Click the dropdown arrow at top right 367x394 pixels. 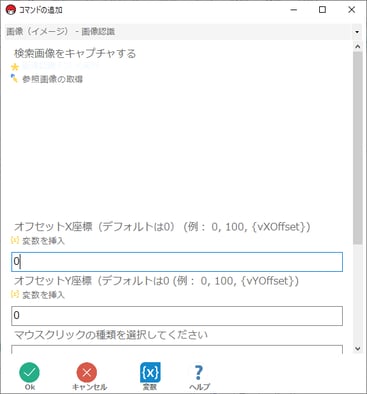point(357,32)
